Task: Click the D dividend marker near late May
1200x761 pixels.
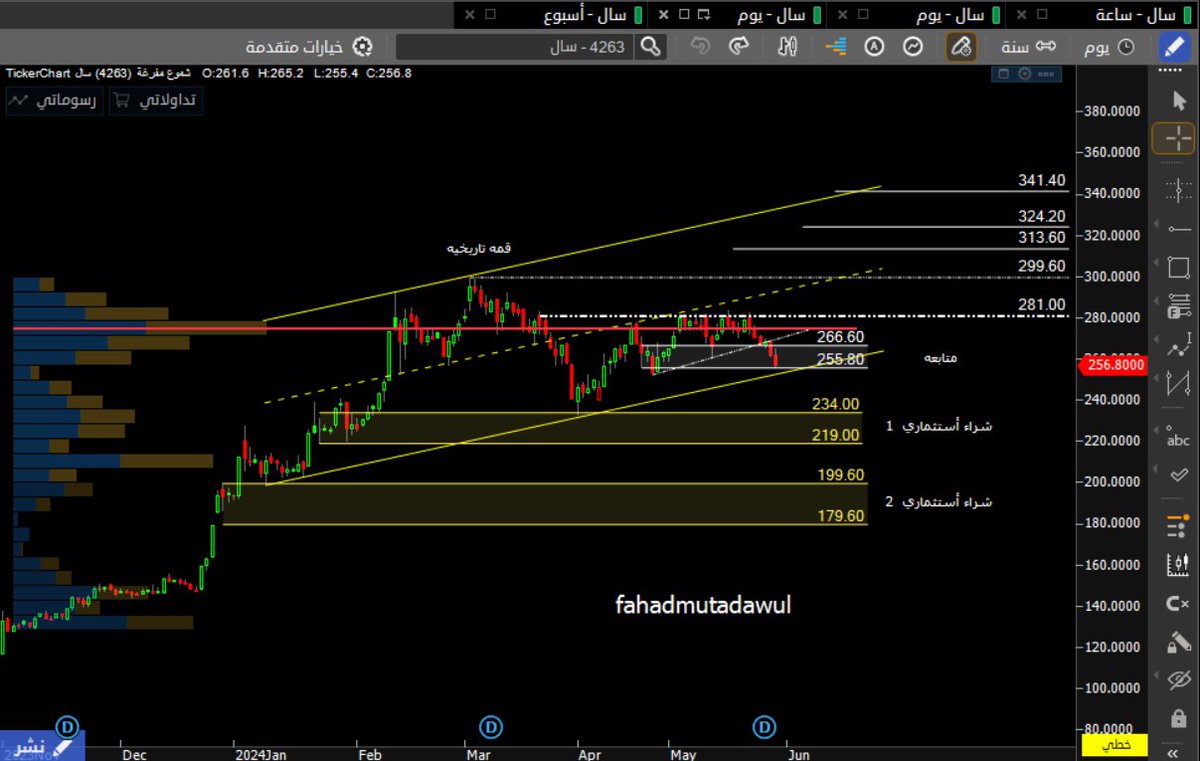Action: [x=765, y=725]
